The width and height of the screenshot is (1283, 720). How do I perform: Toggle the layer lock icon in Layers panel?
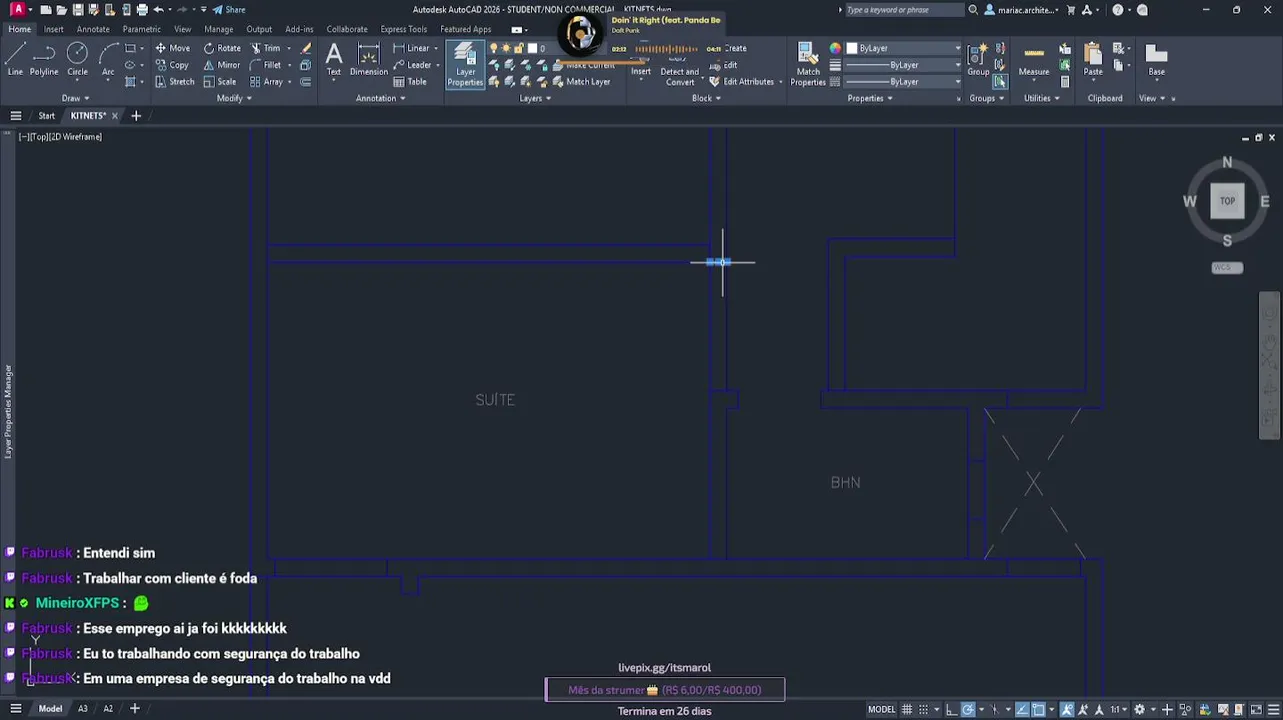tap(518, 48)
